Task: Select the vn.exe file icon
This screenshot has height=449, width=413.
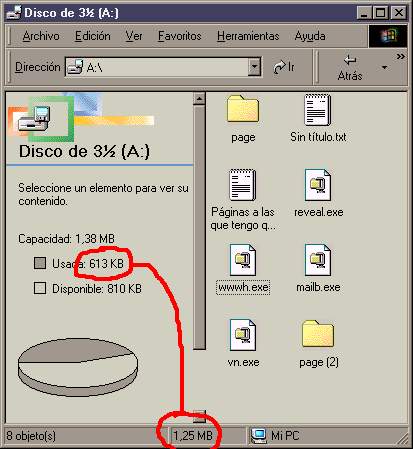Action: (x=243, y=335)
